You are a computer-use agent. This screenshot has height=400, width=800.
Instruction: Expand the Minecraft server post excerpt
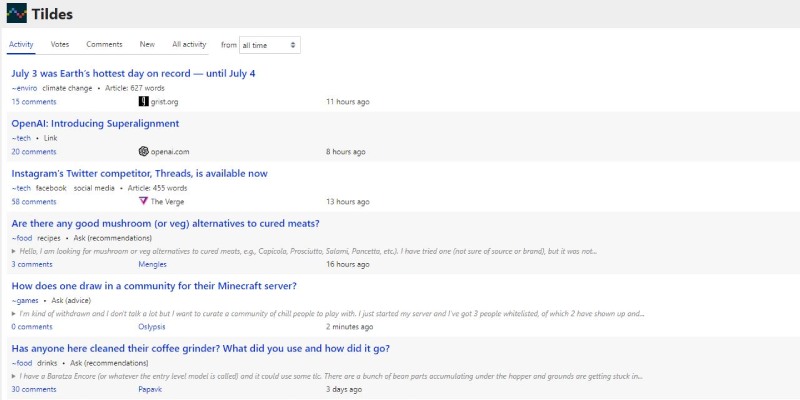pos(14,313)
